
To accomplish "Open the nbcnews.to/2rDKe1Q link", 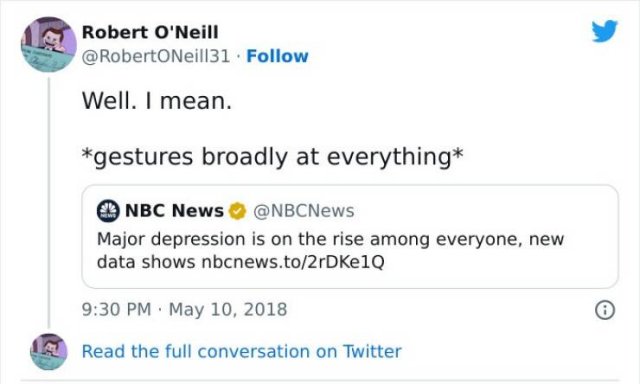I will point(293,262).
